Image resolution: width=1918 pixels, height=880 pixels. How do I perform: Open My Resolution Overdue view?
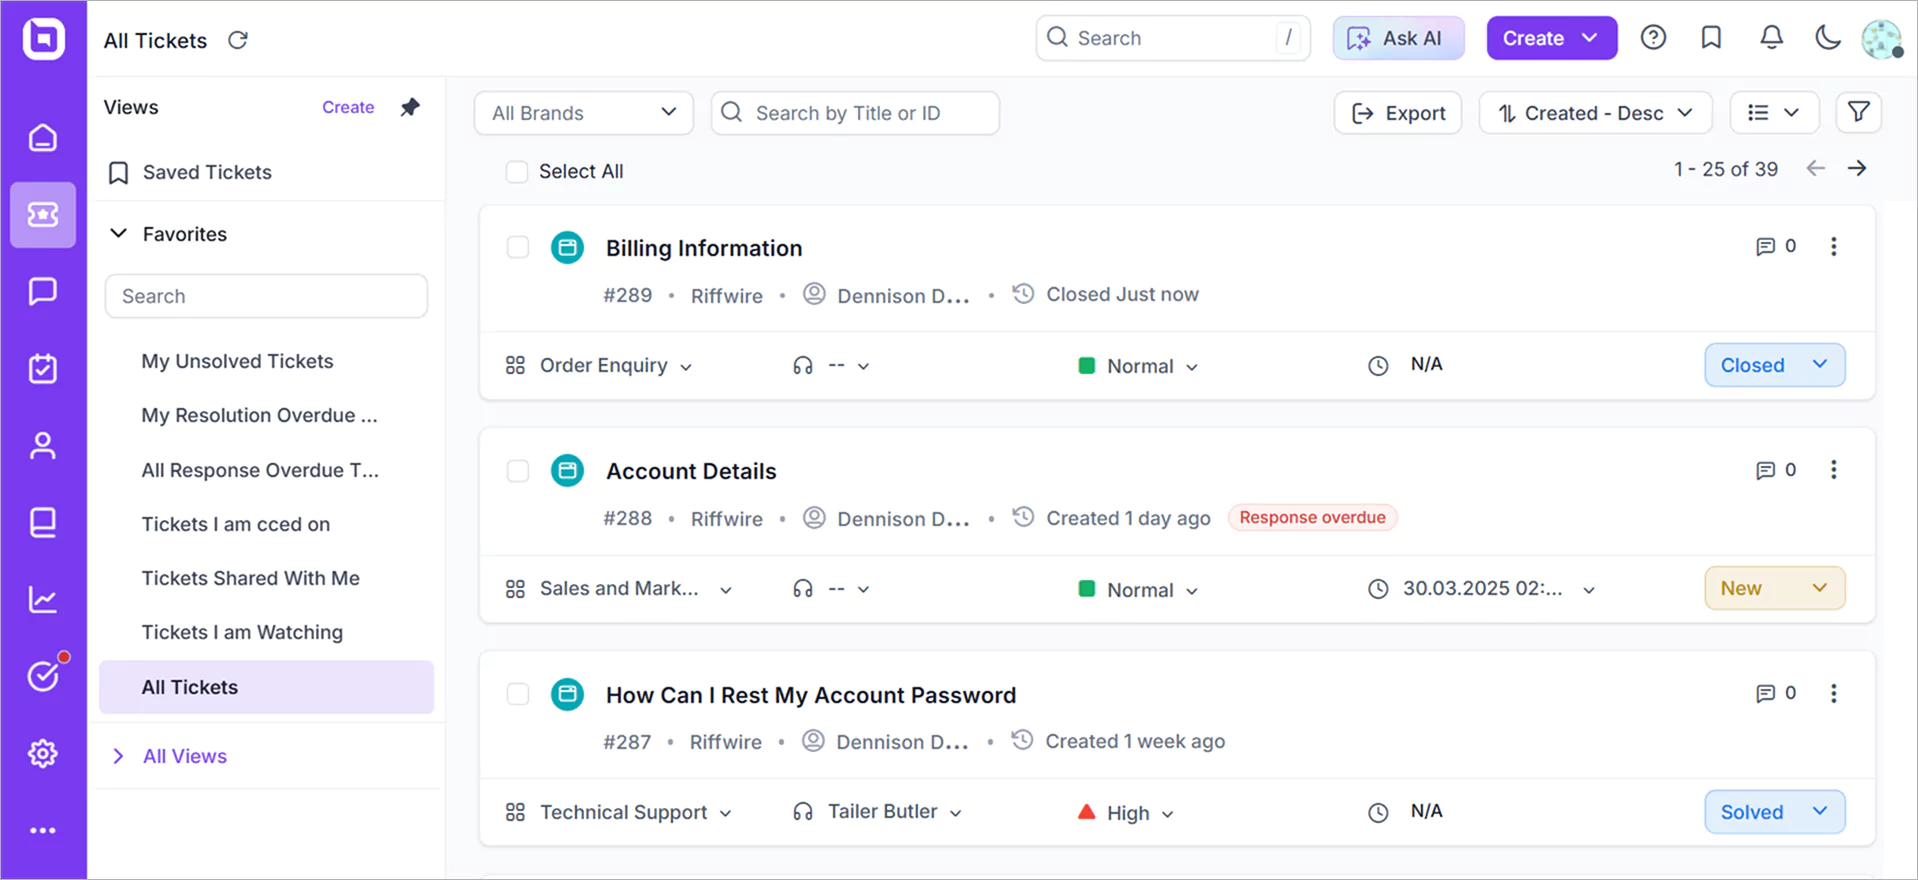(259, 415)
